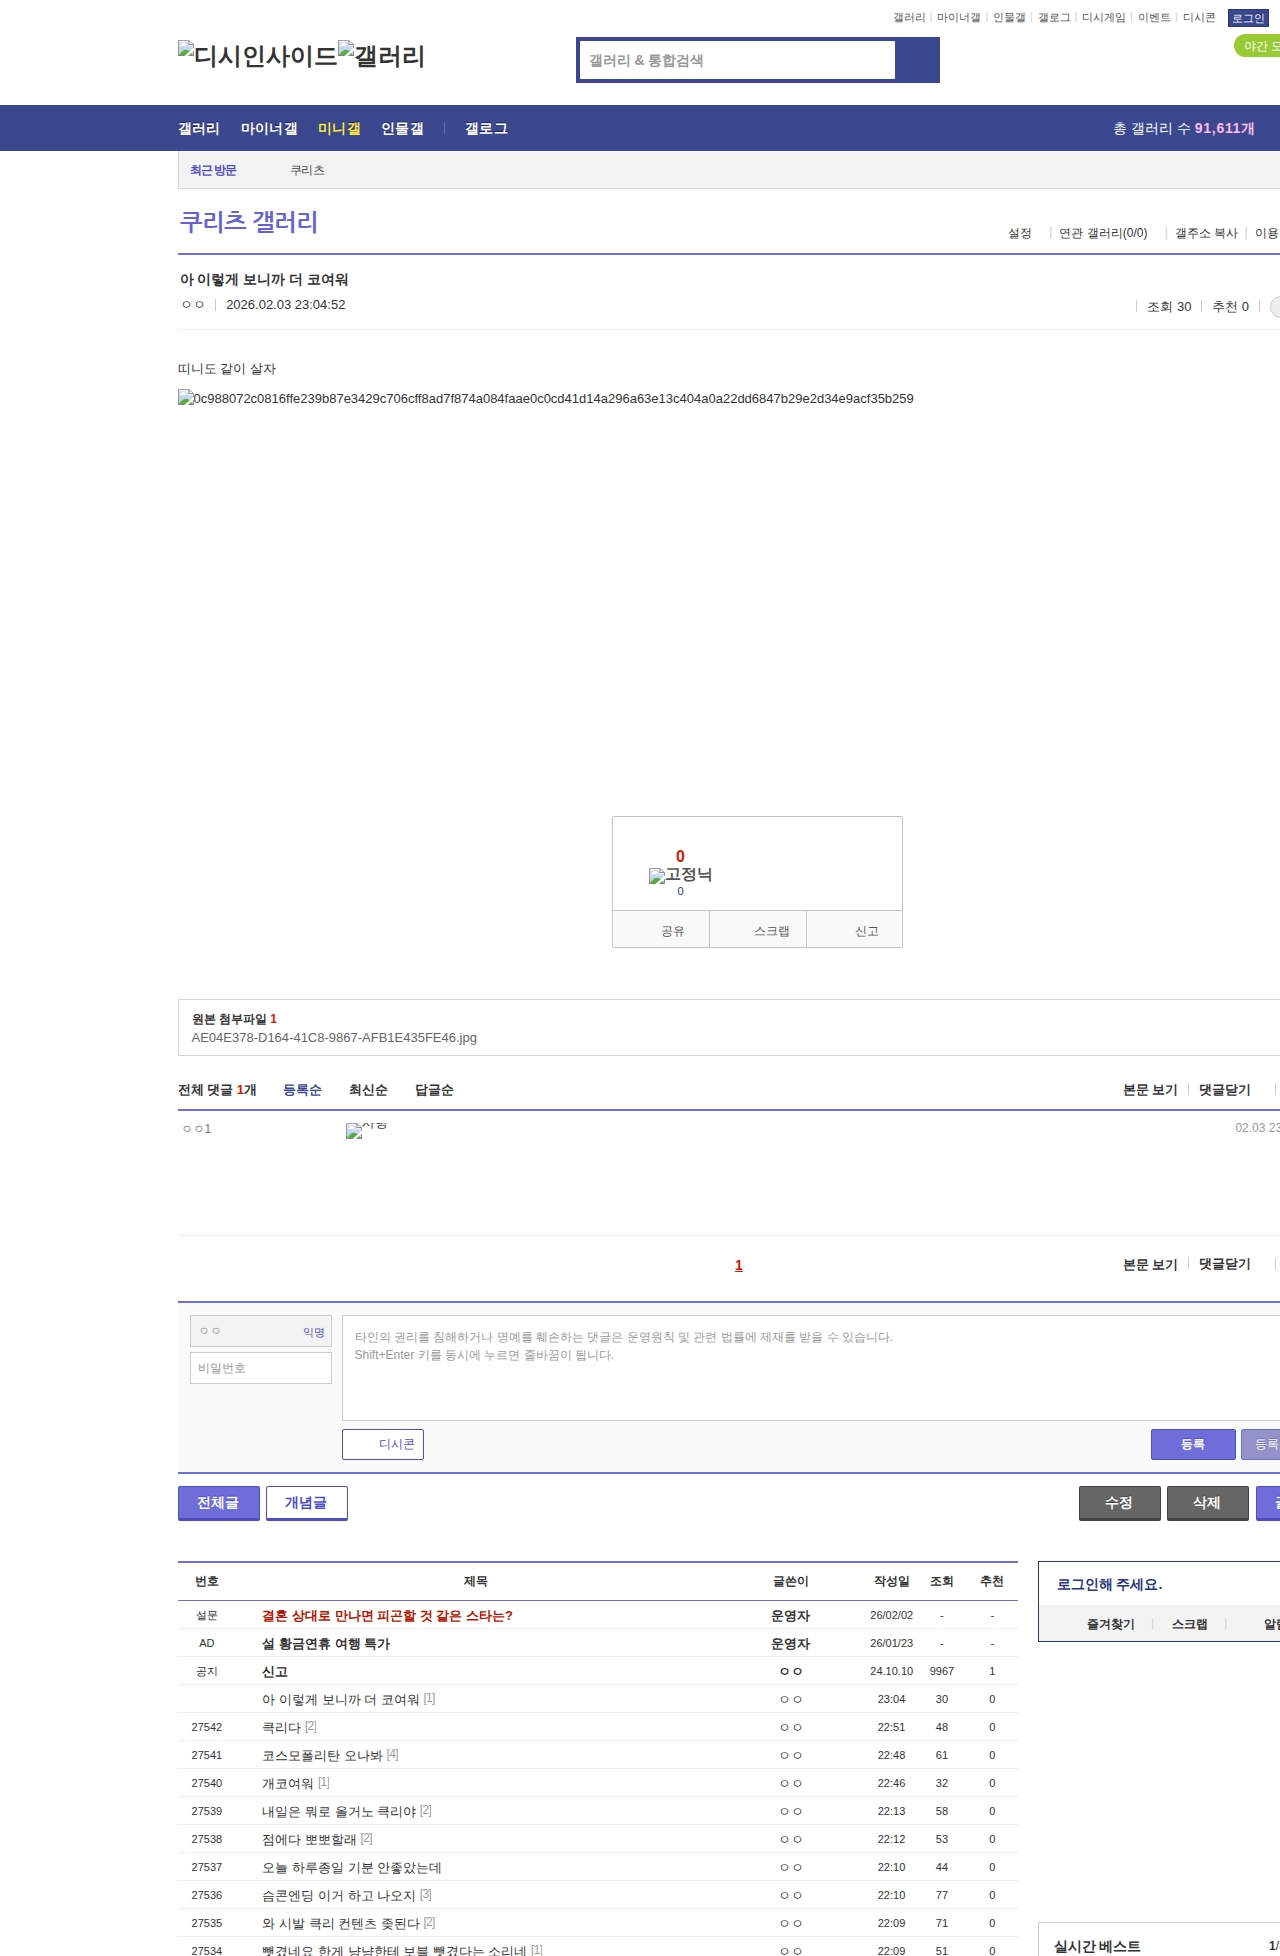This screenshot has width=1280, height=1956.
Task: Click the attached image in the post body
Action: (x=545, y=399)
